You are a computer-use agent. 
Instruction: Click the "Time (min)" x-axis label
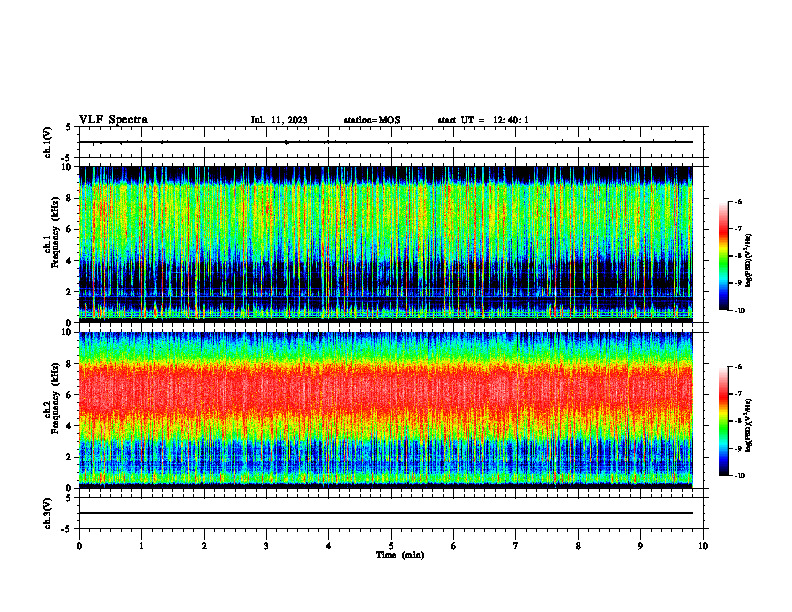400,555
